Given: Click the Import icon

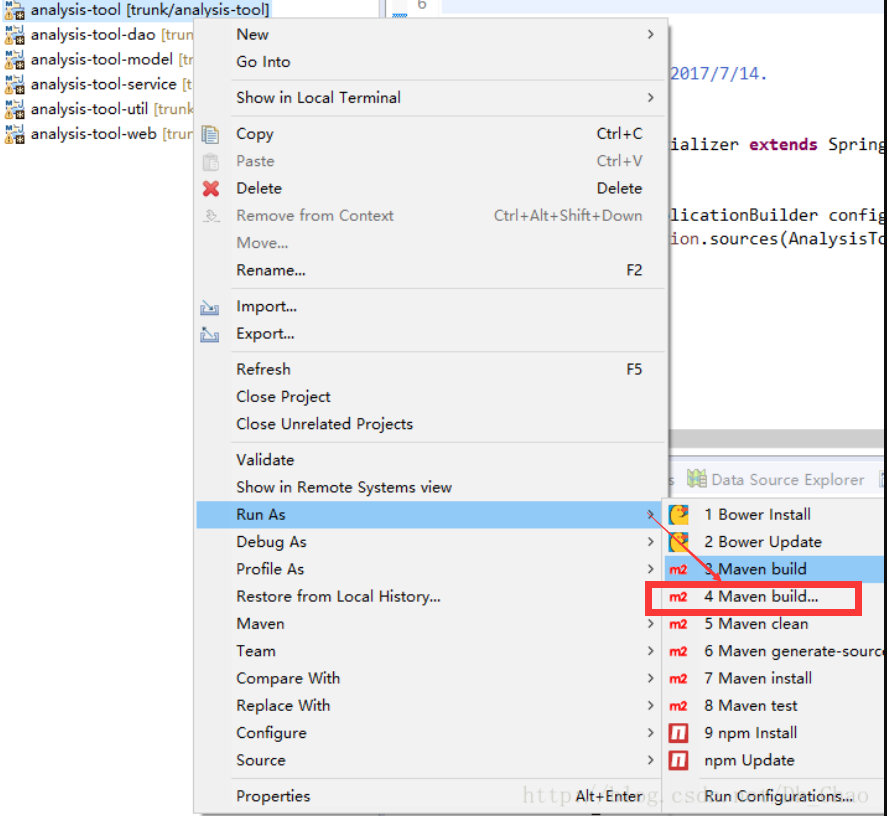Looking at the screenshot, I should pos(209,307).
